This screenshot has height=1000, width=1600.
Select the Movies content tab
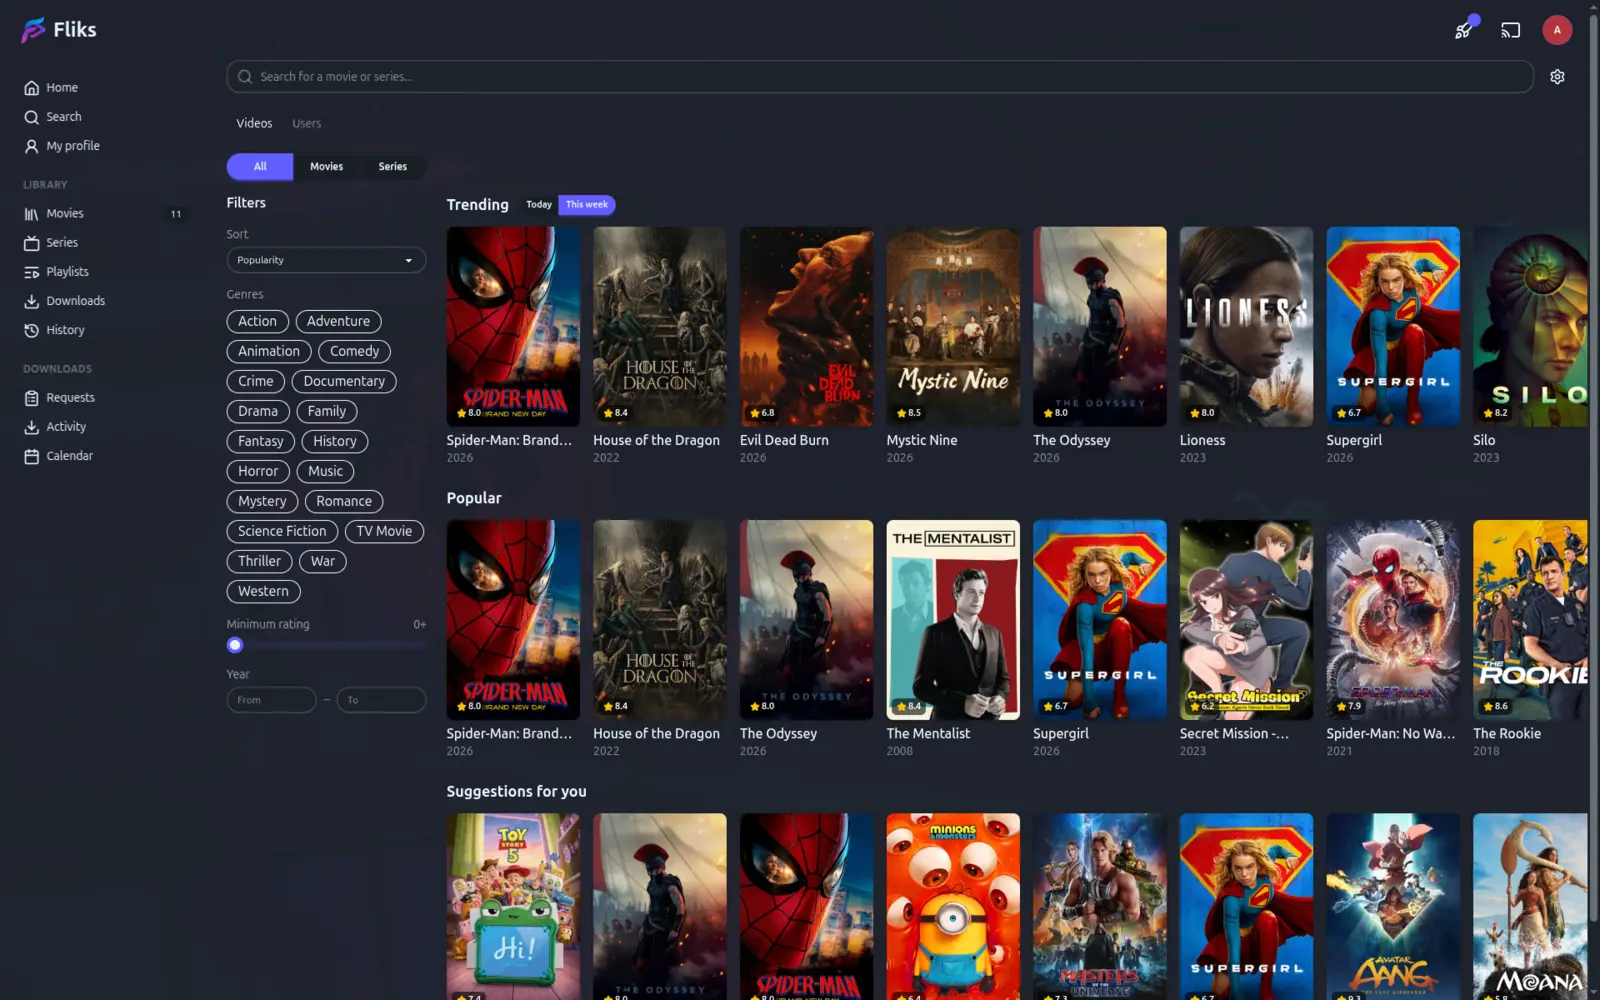(326, 167)
